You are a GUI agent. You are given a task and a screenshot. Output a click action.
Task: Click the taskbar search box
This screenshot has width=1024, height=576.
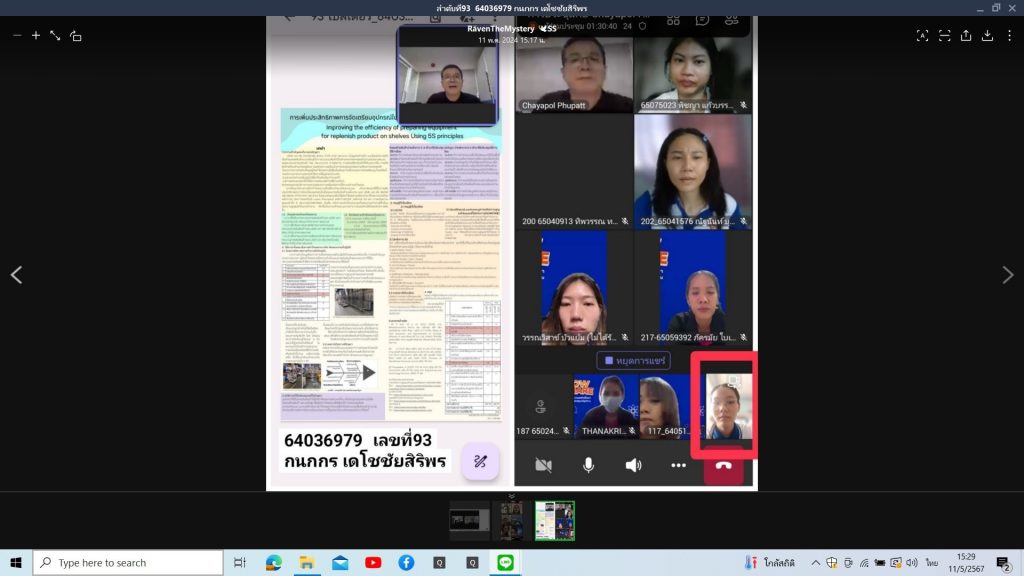coord(129,562)
